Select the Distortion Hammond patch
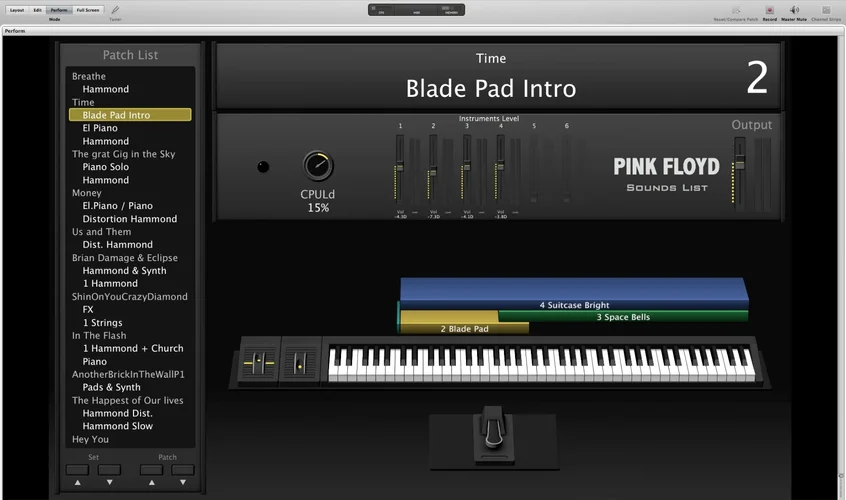Image resolution: width=846 pixels, height=500 pixels. coord(129,218)
